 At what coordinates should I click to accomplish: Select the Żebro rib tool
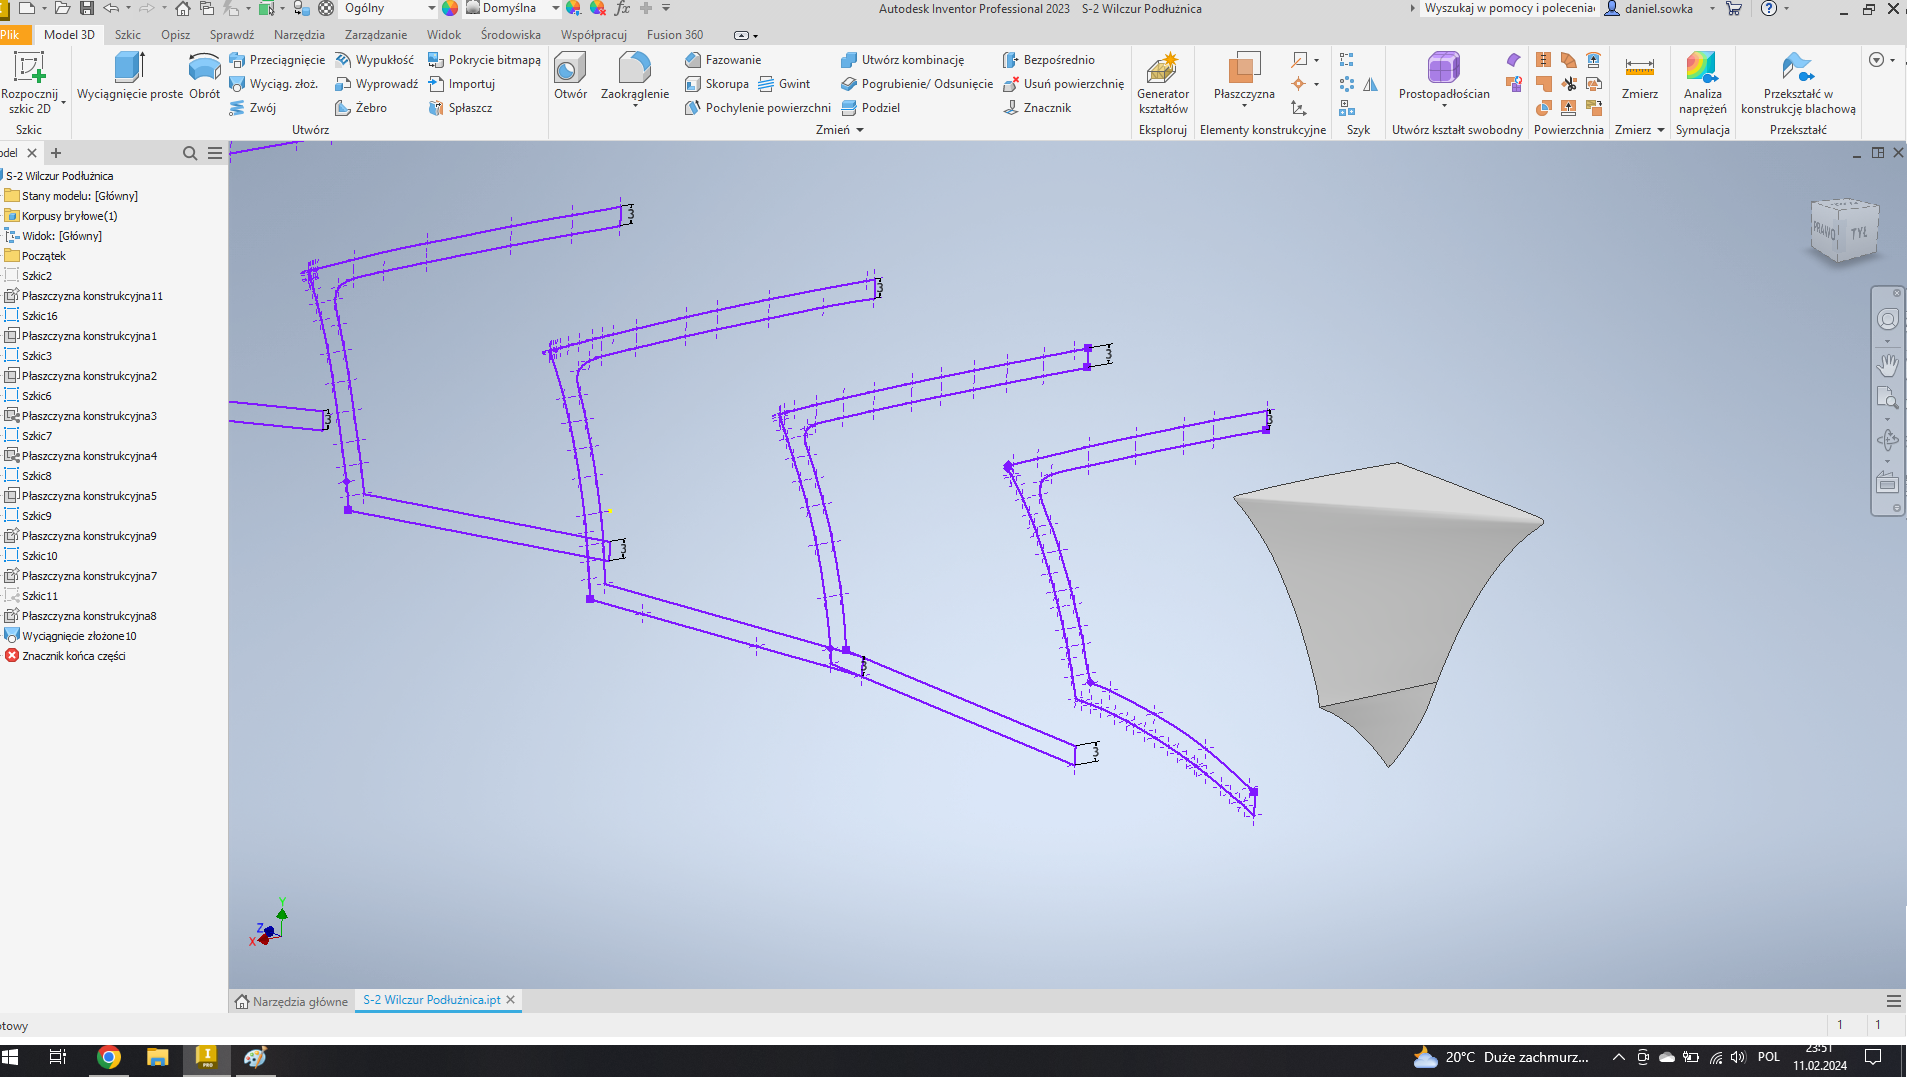coord(361,108)
